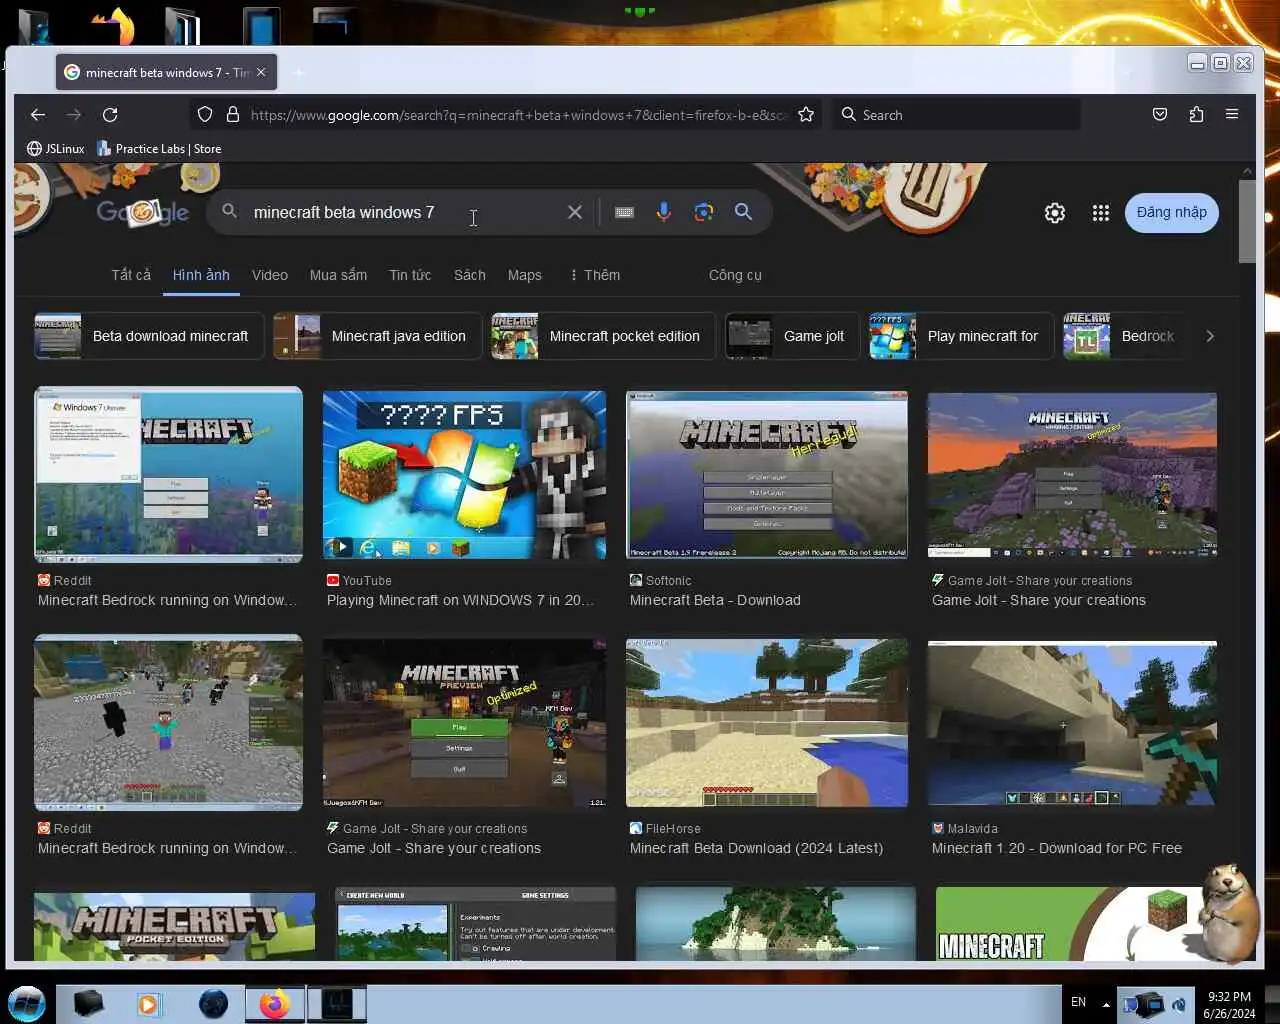Open Google quick settings gear
Viewport: 1280px width, 1024px height.
point(1055,213)
